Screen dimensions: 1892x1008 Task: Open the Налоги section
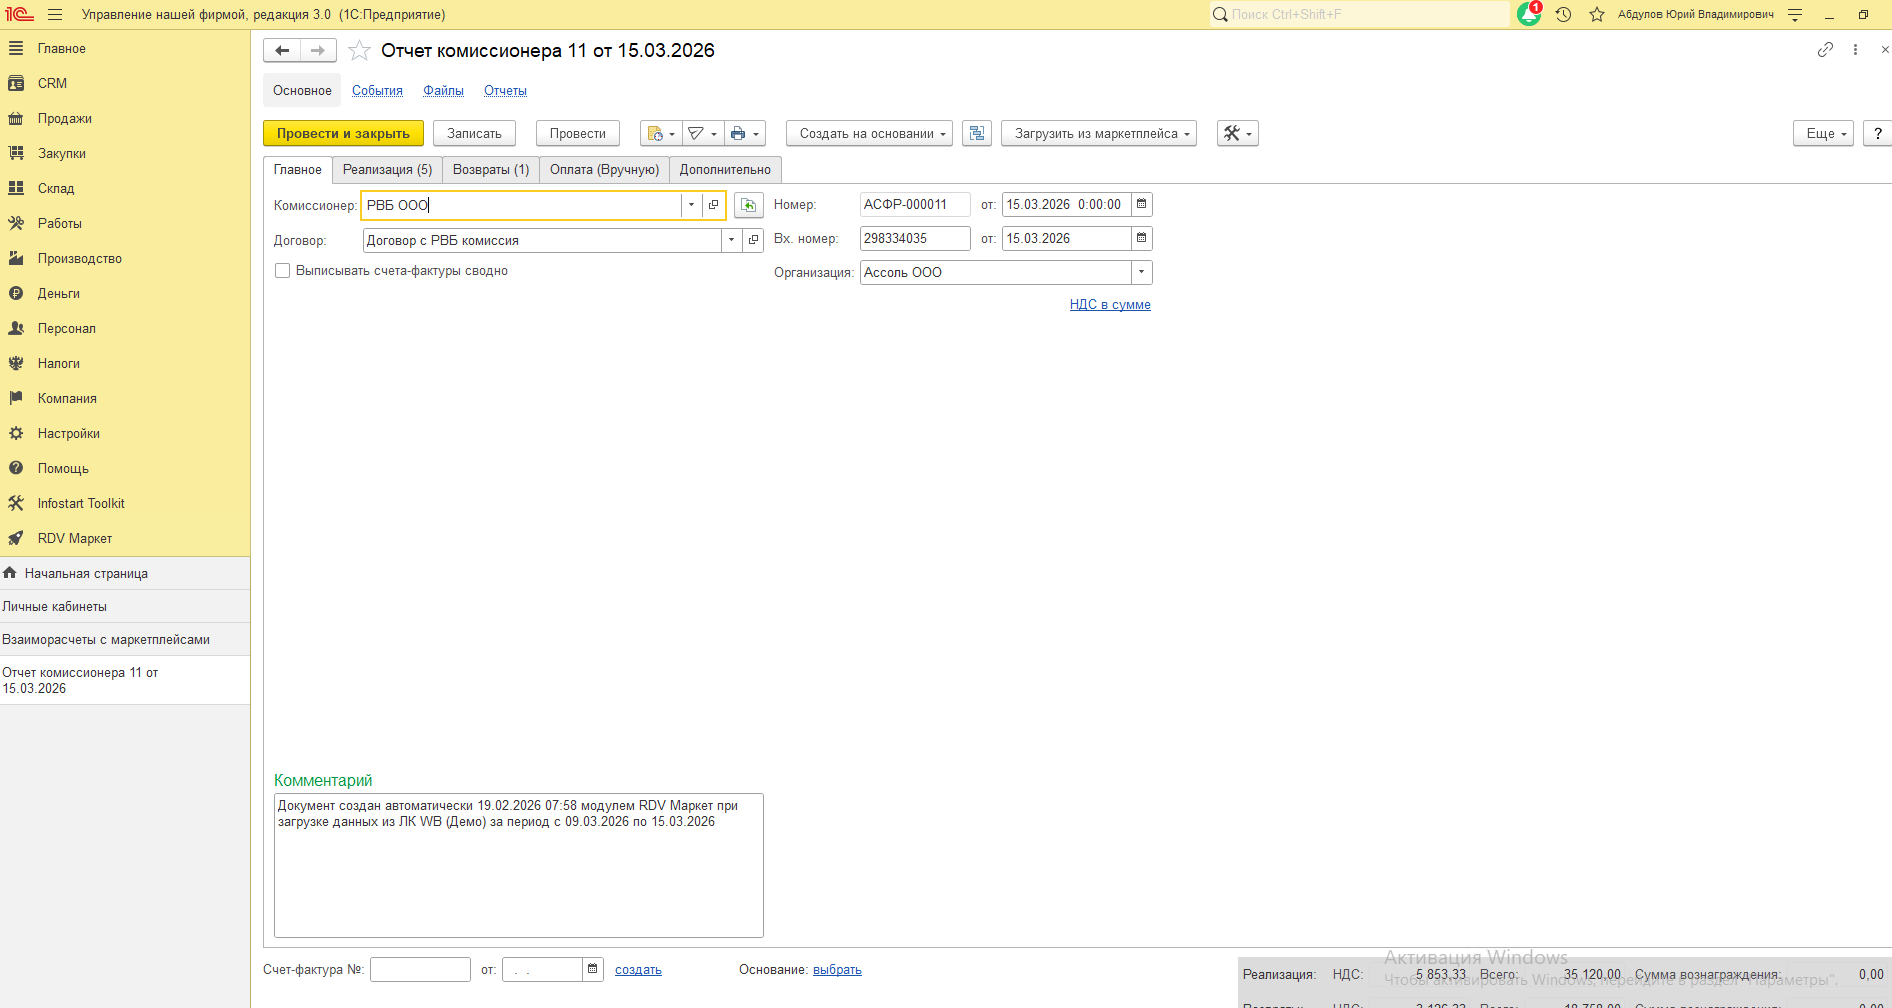[59, 363]
